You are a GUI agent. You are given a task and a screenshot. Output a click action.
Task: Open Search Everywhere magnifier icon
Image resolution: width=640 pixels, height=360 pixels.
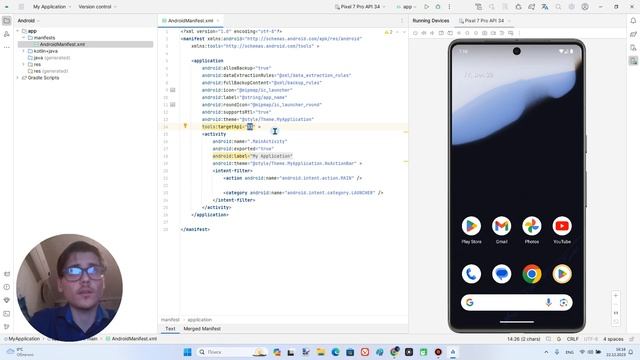pos(558,7)
